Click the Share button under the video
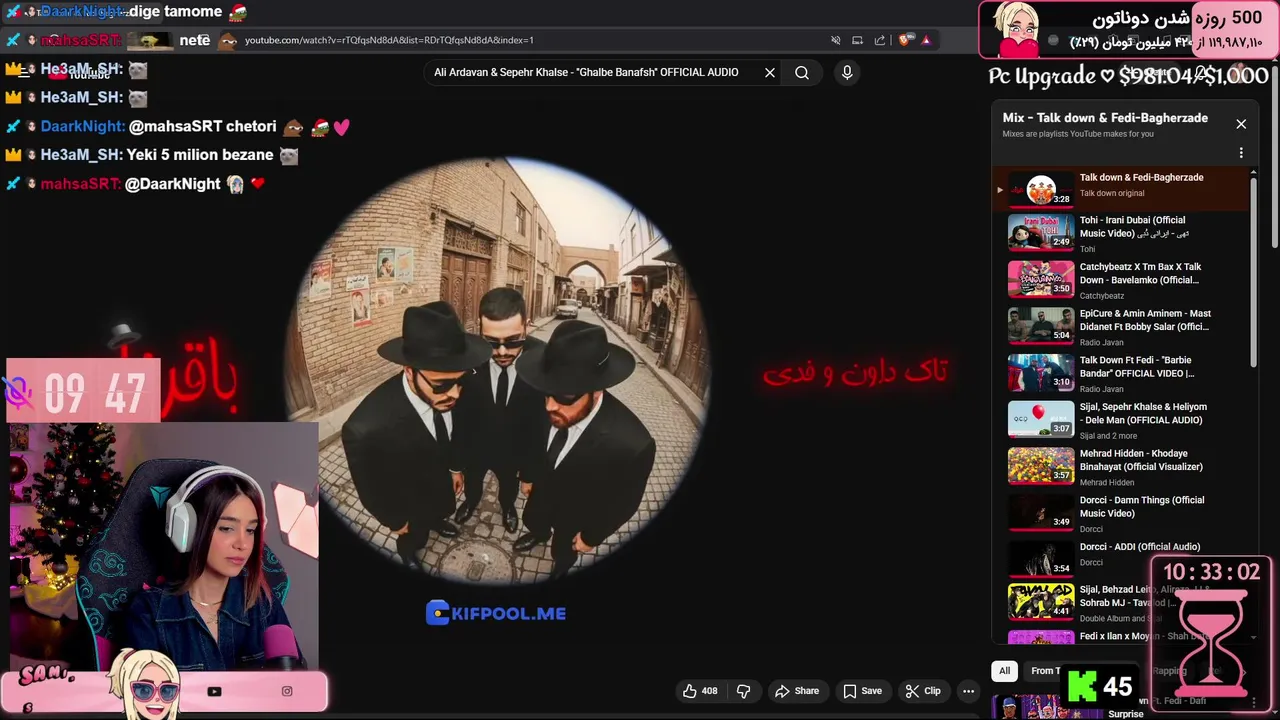Viewport: 1280px width, 720px height. (x=797, y=691)
